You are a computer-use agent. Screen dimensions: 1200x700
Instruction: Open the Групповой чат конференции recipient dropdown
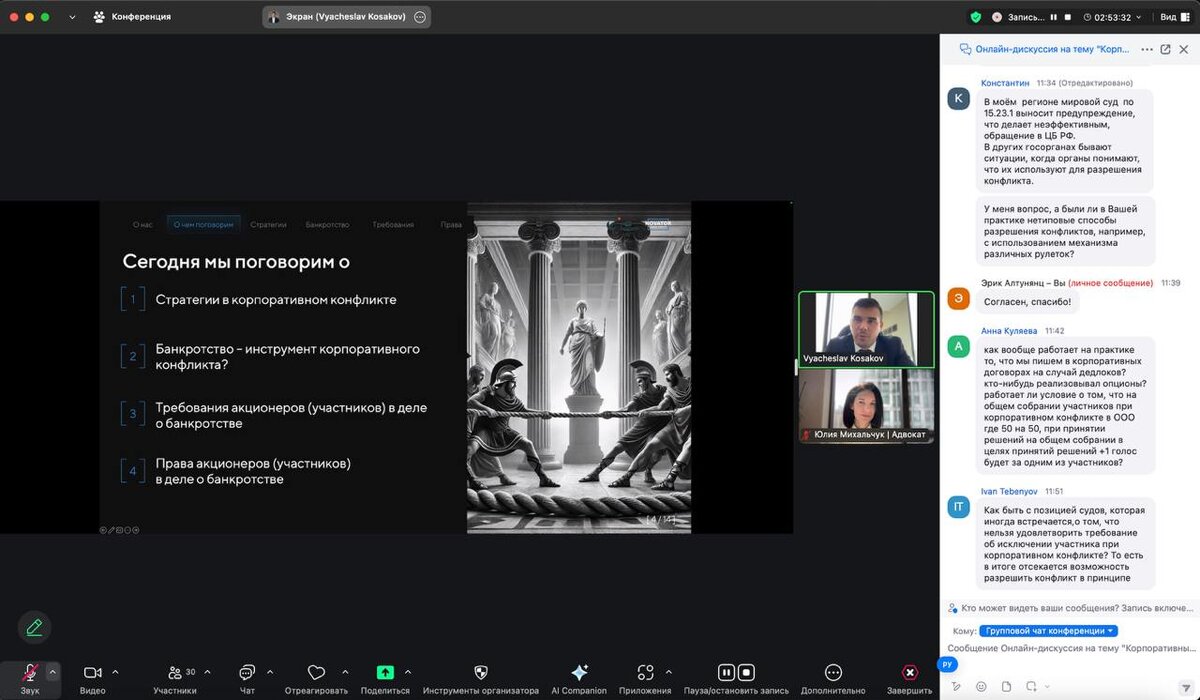tap(1048, 631)
